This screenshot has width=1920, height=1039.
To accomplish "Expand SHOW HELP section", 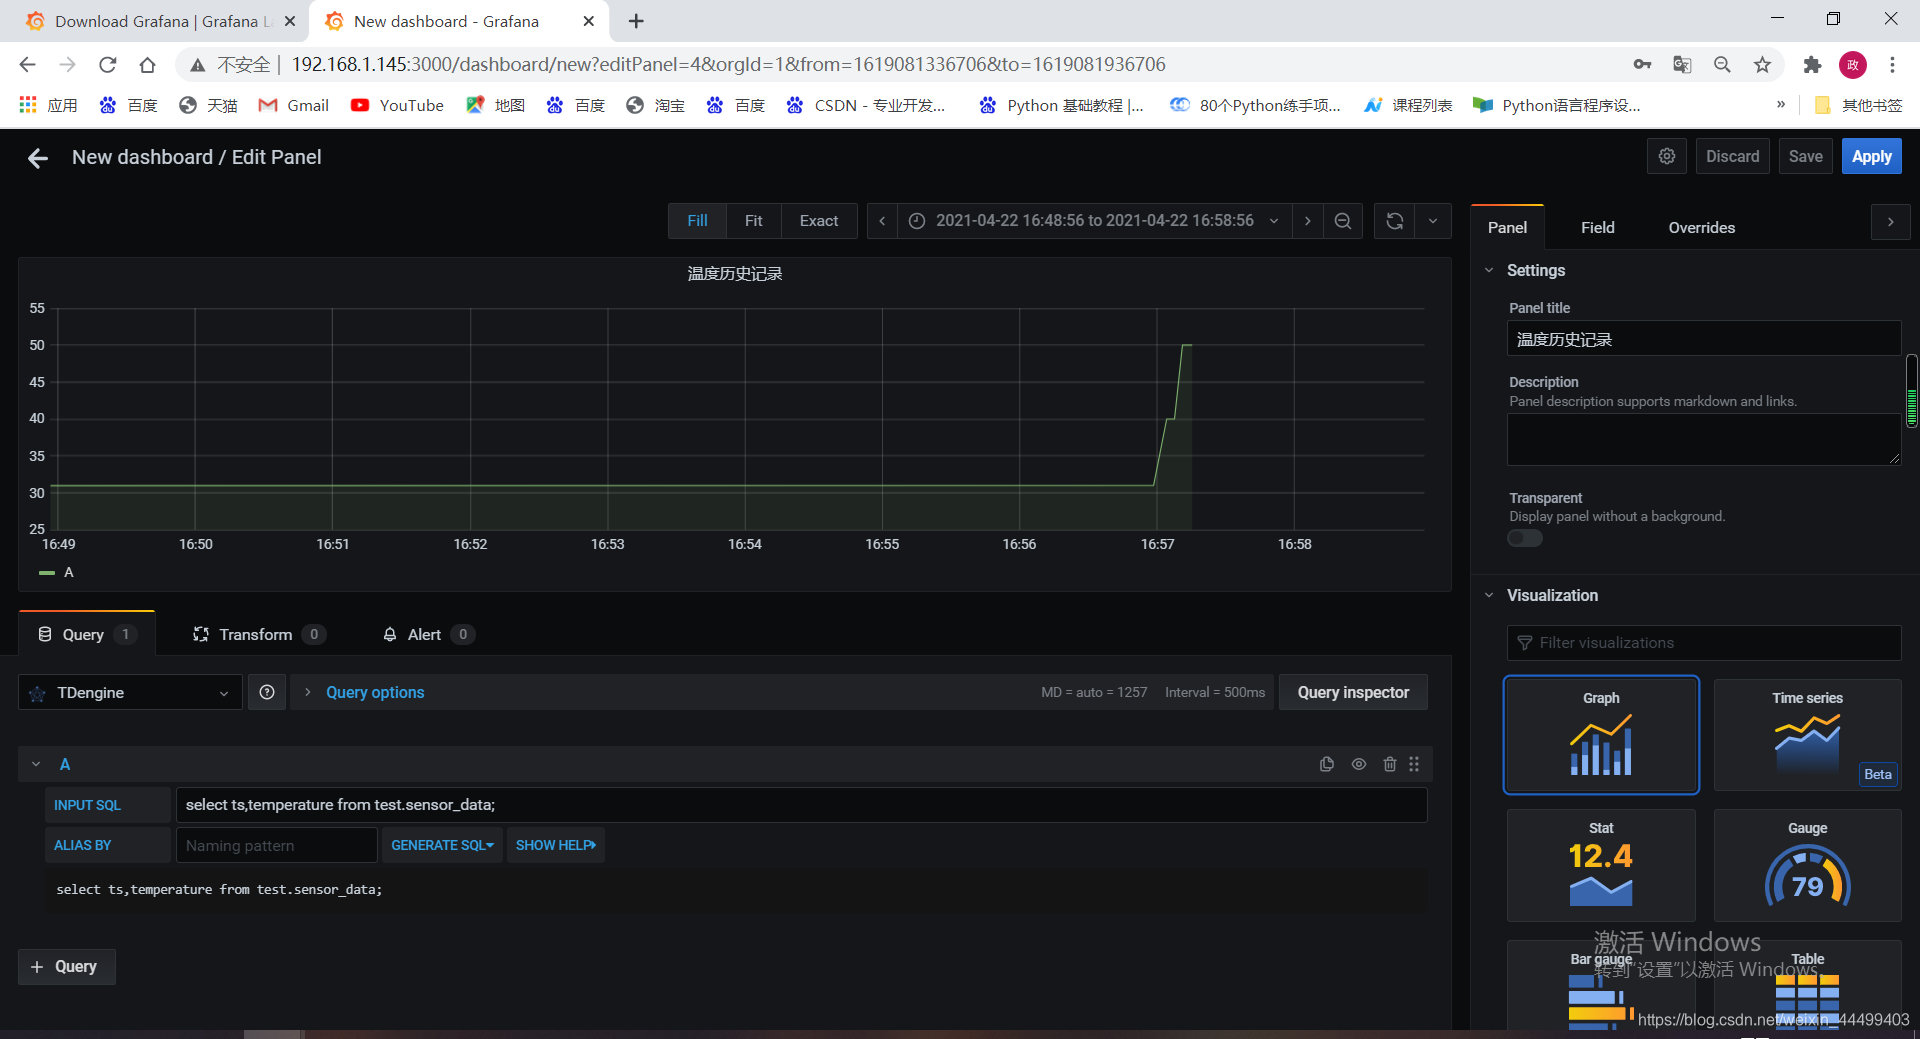I will 556,845.
